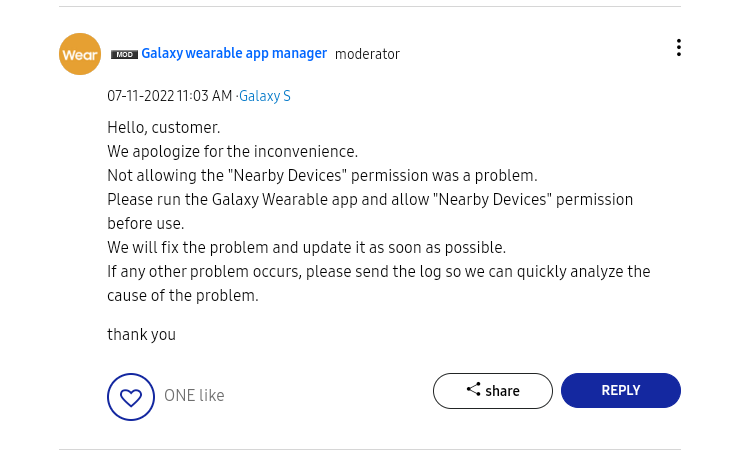Screen dimensions: 736x455
Task: Click the MOD badge beside author name
Action: coord(124,54)
